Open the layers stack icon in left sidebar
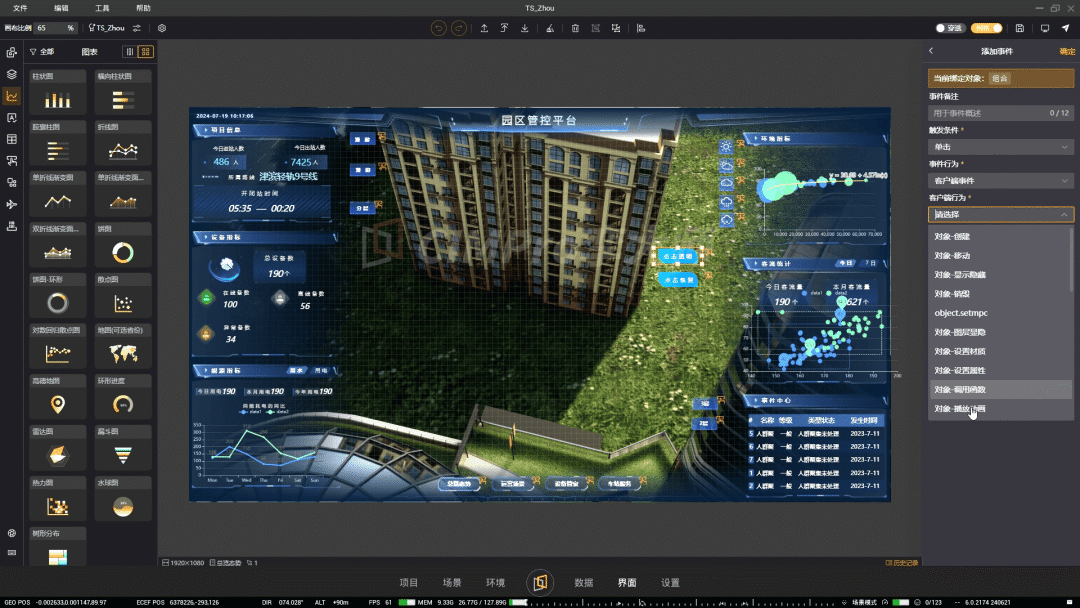The width and height of the screenshot is (1080, 608). [12, 74]
